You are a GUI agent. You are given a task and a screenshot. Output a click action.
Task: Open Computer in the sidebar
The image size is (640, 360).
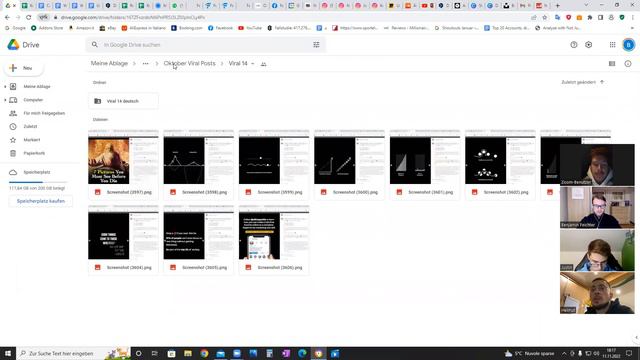point(33,100)
